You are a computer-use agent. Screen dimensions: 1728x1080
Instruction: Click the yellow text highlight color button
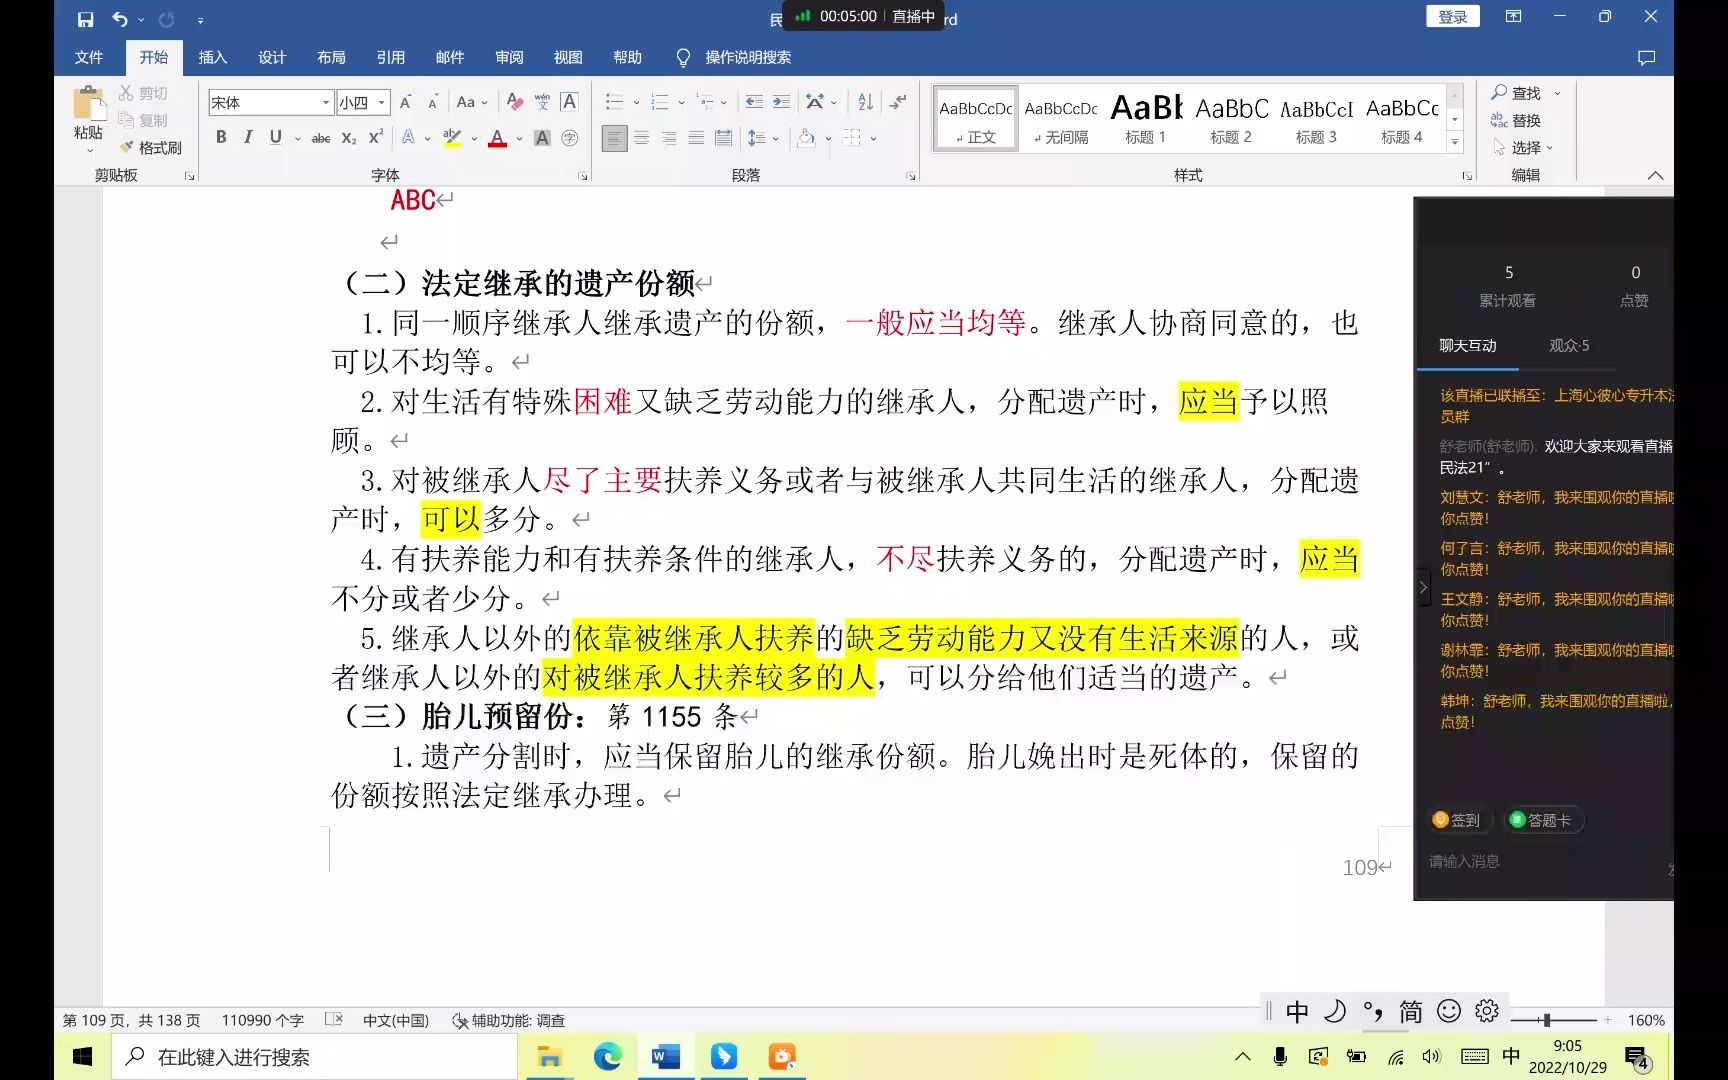tap(453, 138)
